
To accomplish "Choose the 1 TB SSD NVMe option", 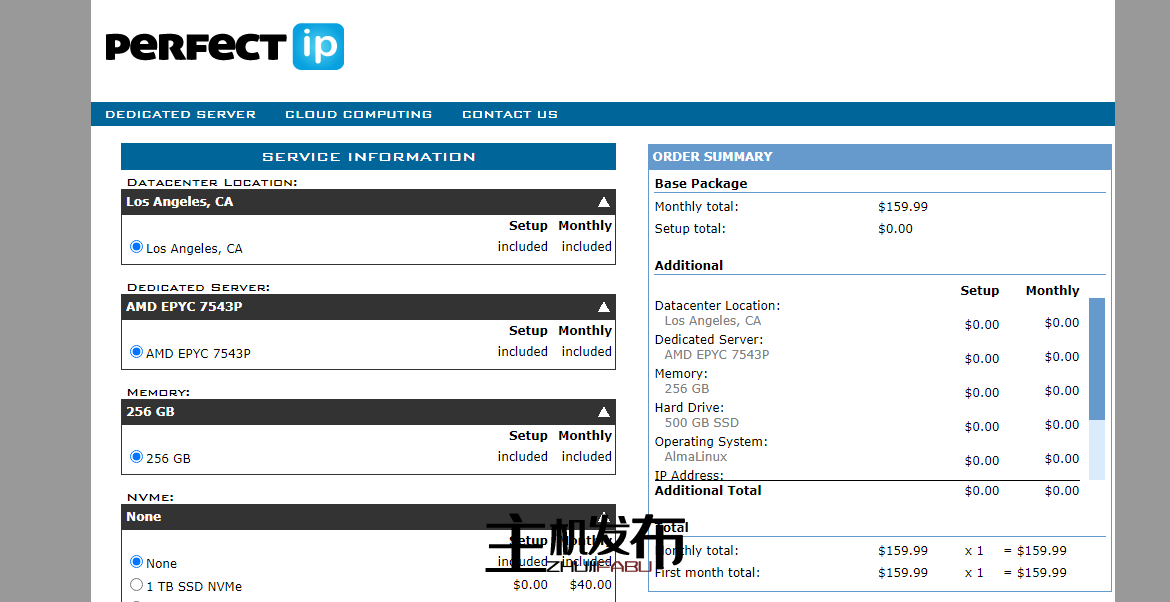I will [x=137, y=585].
